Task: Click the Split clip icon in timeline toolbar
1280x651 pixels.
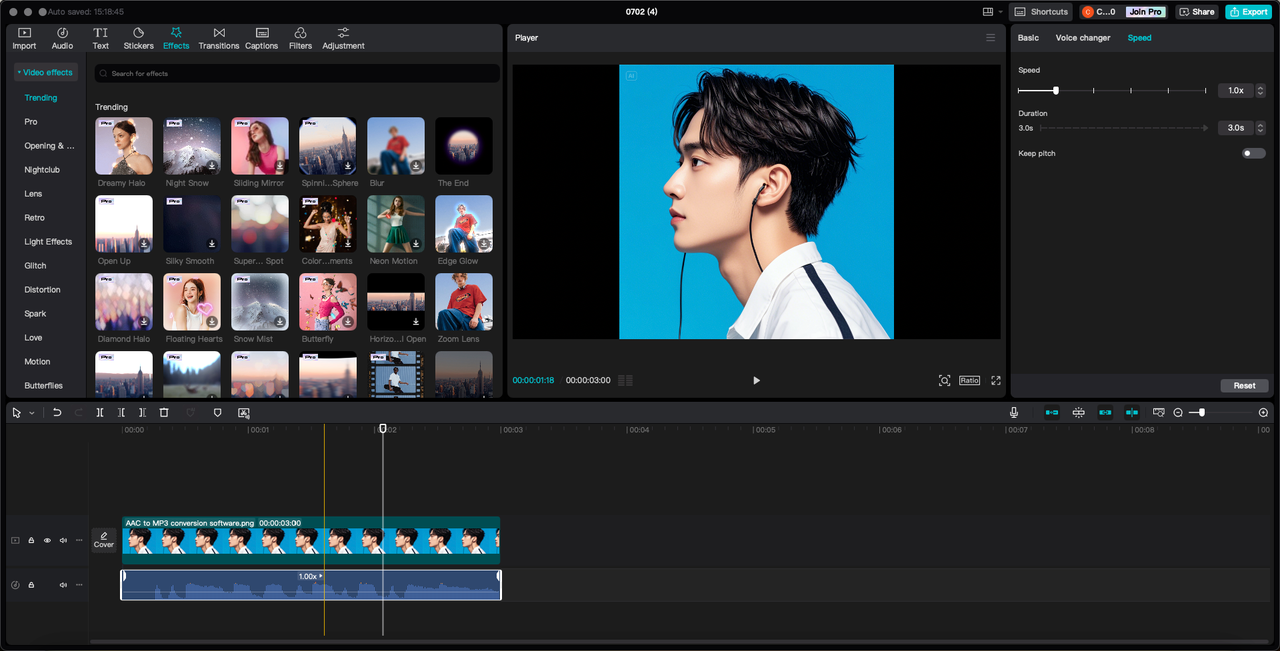Action: coord(100,412)
